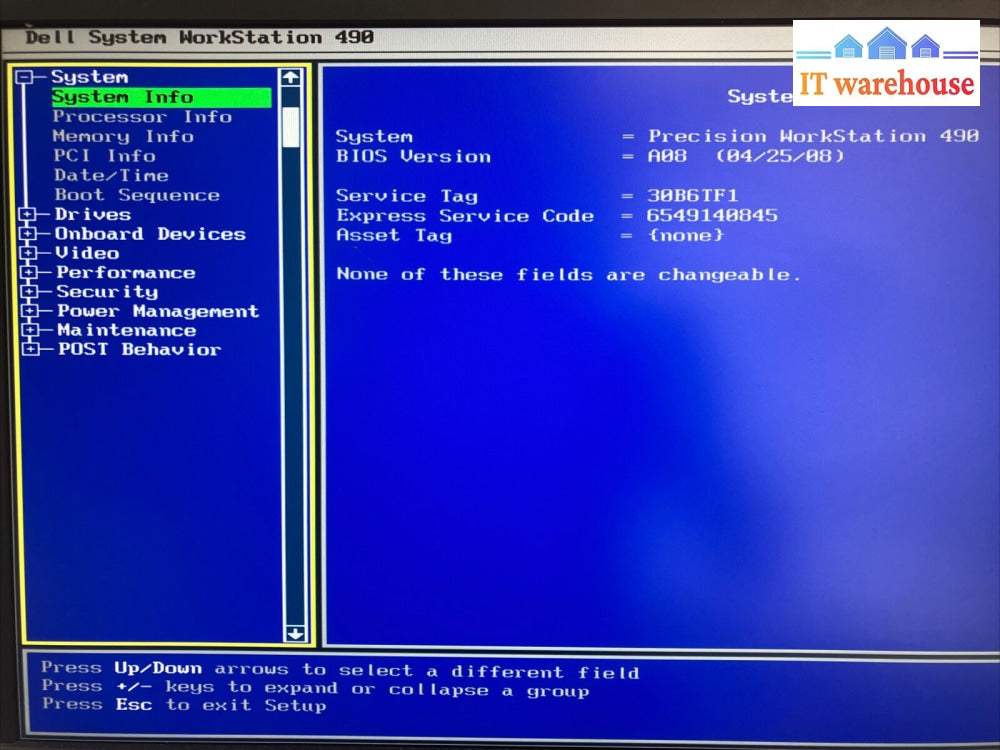The width and height of the screenshot is (1000, 750).
Task: Open the Boot Sequence entry
Action: [136, 195]
